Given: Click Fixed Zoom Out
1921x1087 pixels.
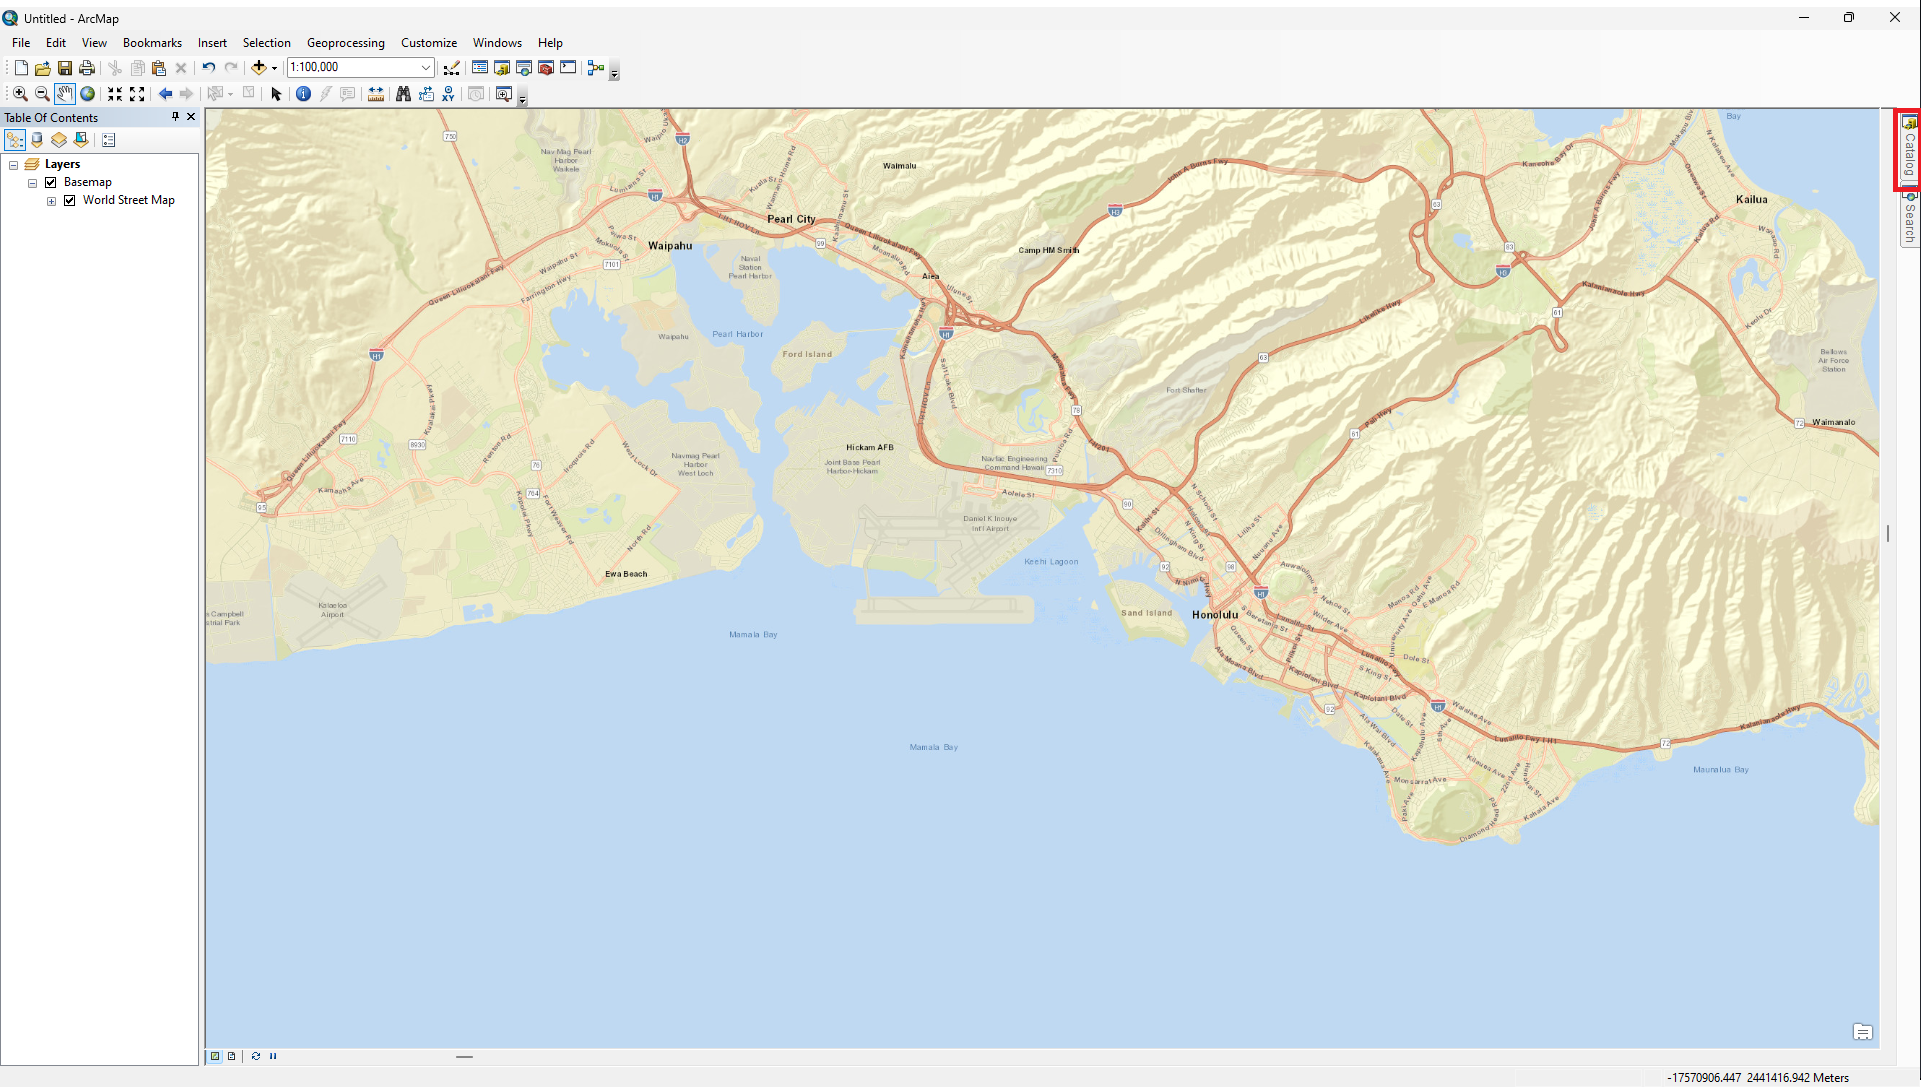Looking at the screenshot, I should [x=137, y=94].
